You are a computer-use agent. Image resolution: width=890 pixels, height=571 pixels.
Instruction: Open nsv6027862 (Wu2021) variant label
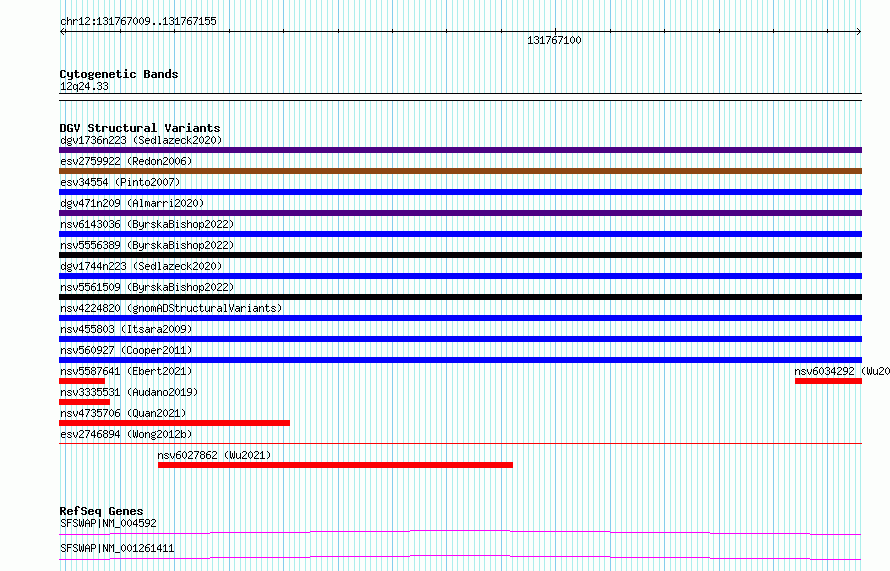point(214,455)
